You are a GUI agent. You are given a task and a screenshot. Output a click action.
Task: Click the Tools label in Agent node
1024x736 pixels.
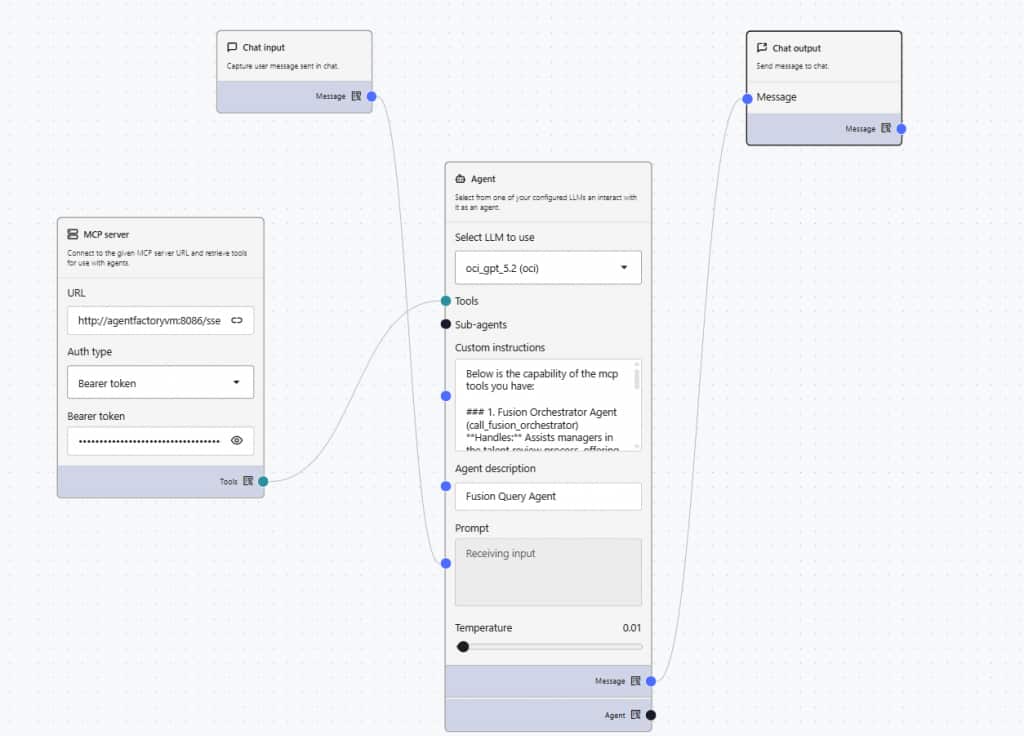[466, 301]
